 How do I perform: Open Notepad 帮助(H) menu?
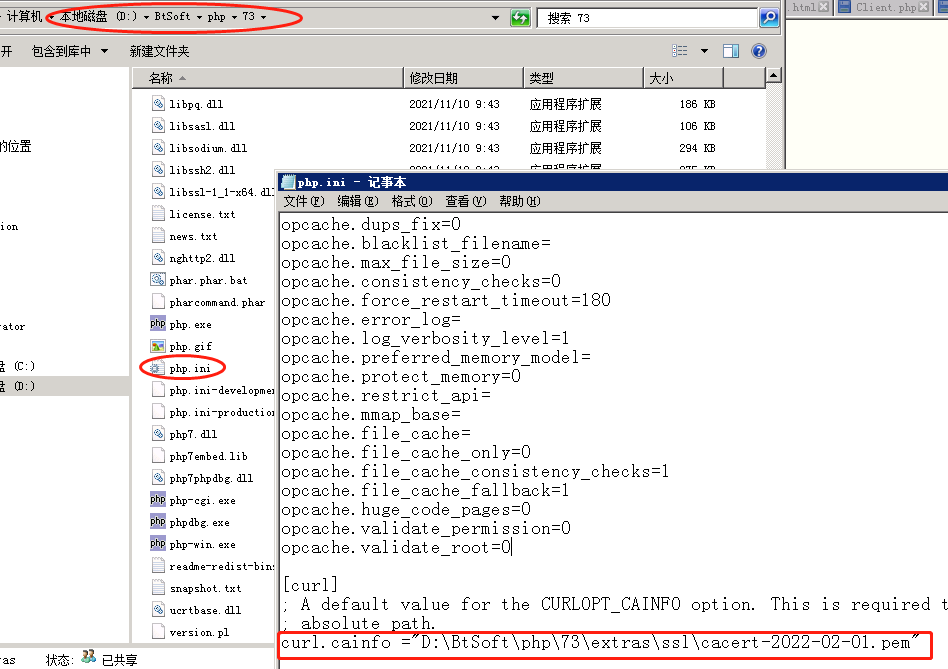(519, 201)
